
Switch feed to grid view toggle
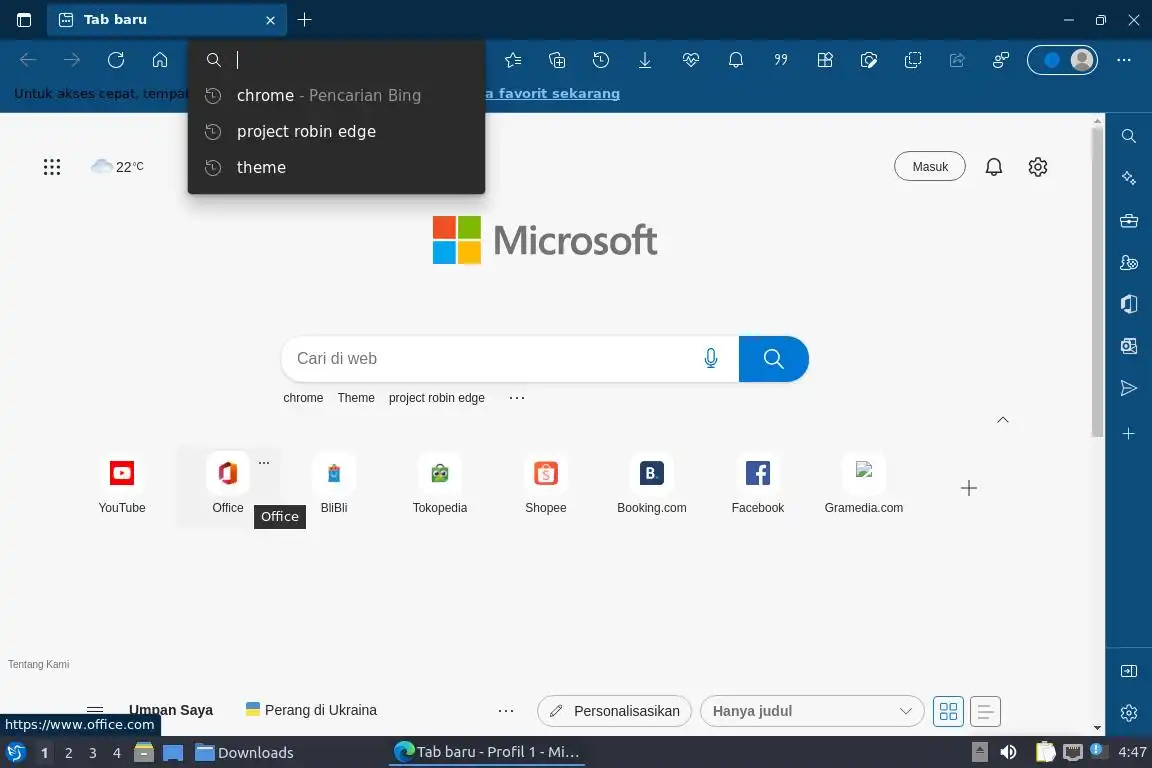(948, 711)
